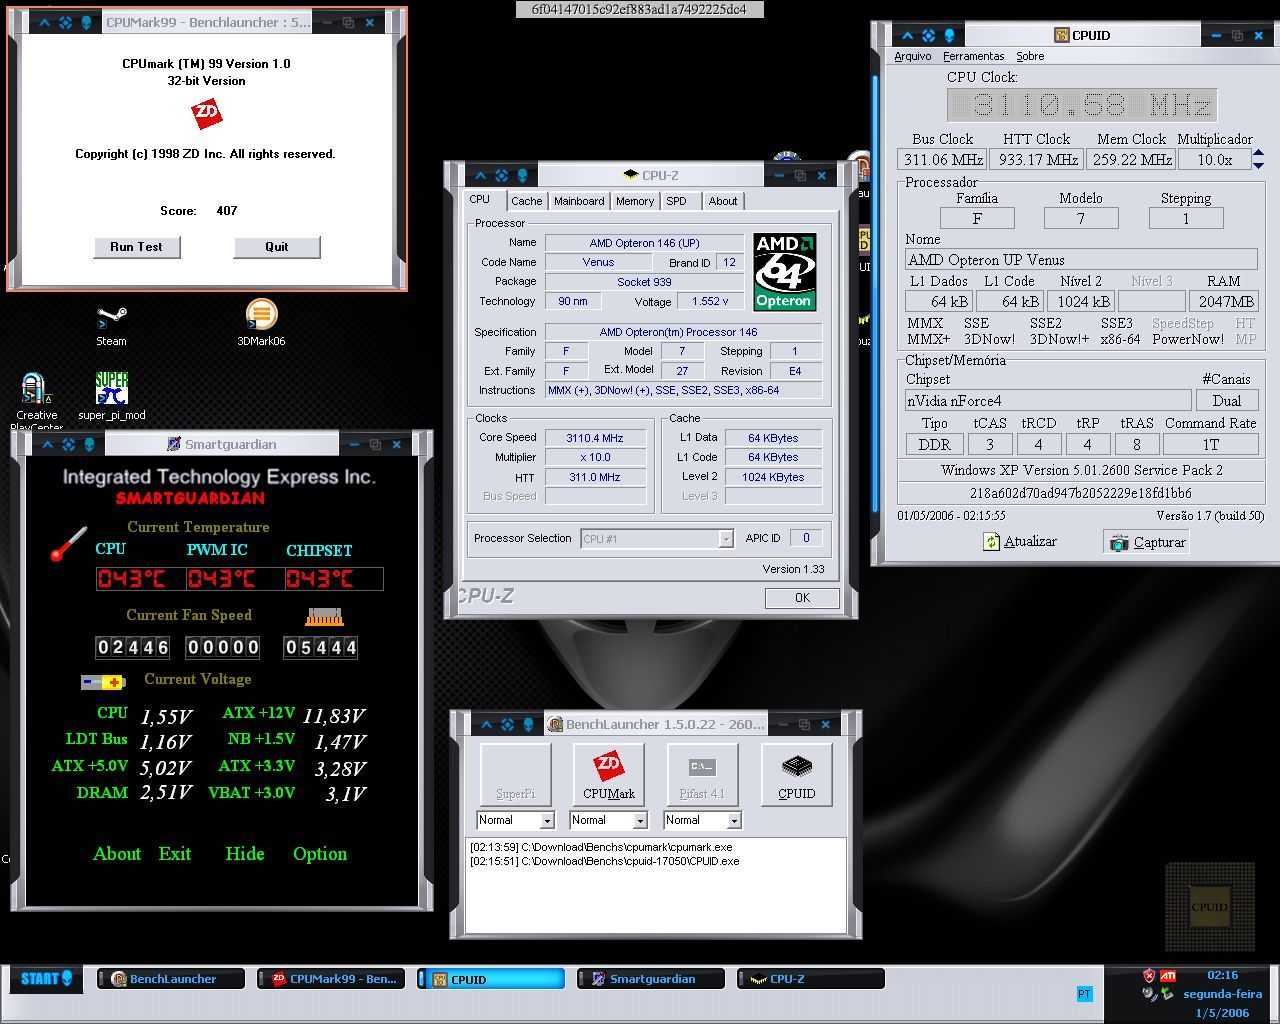Launch CPUMark from the BenchLauncher ZD icon
1280x1024 pixels.
(608, 774)
